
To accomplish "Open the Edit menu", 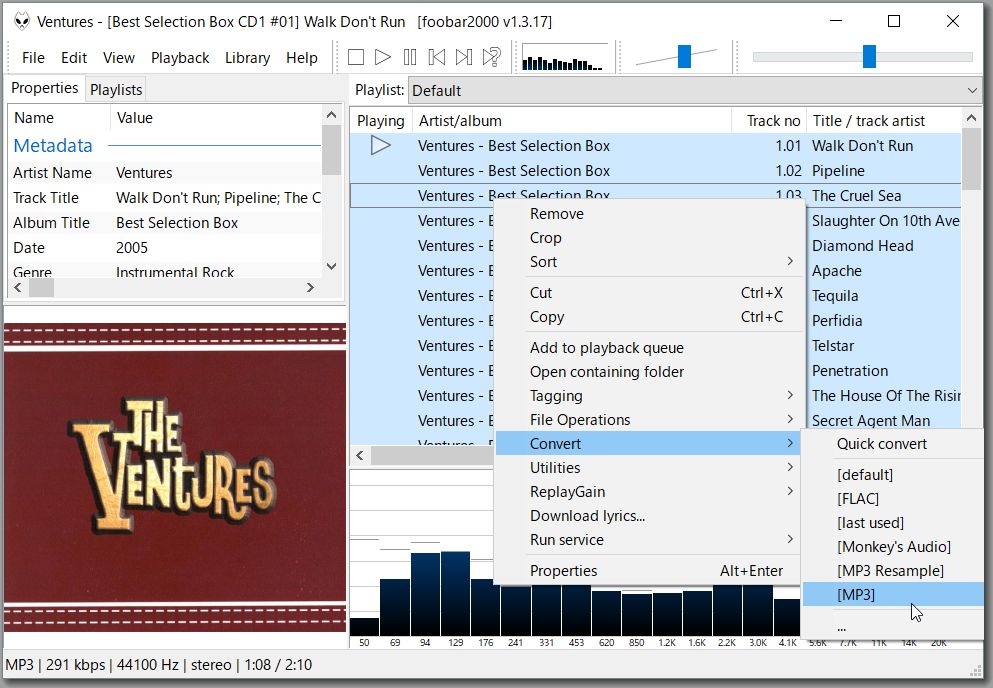I will (73, 58).
